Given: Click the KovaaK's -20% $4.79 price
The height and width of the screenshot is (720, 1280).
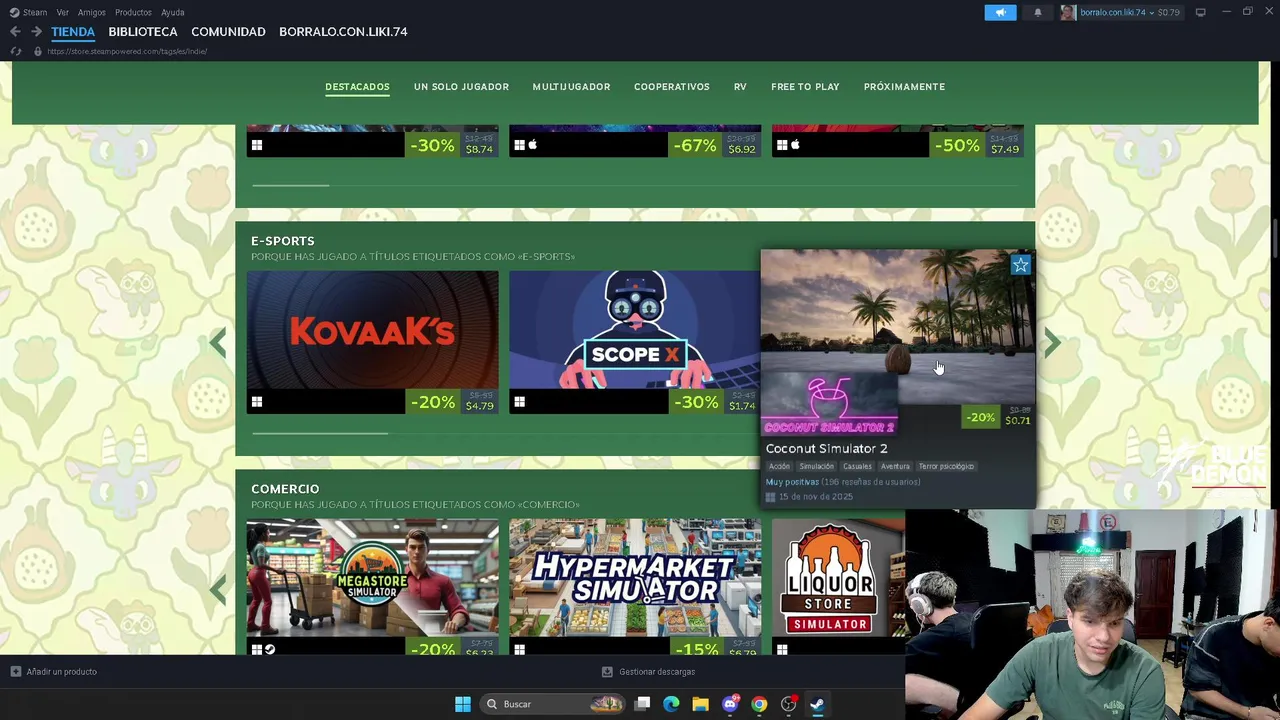Looking at the screenshot, I should coord(452,402).
